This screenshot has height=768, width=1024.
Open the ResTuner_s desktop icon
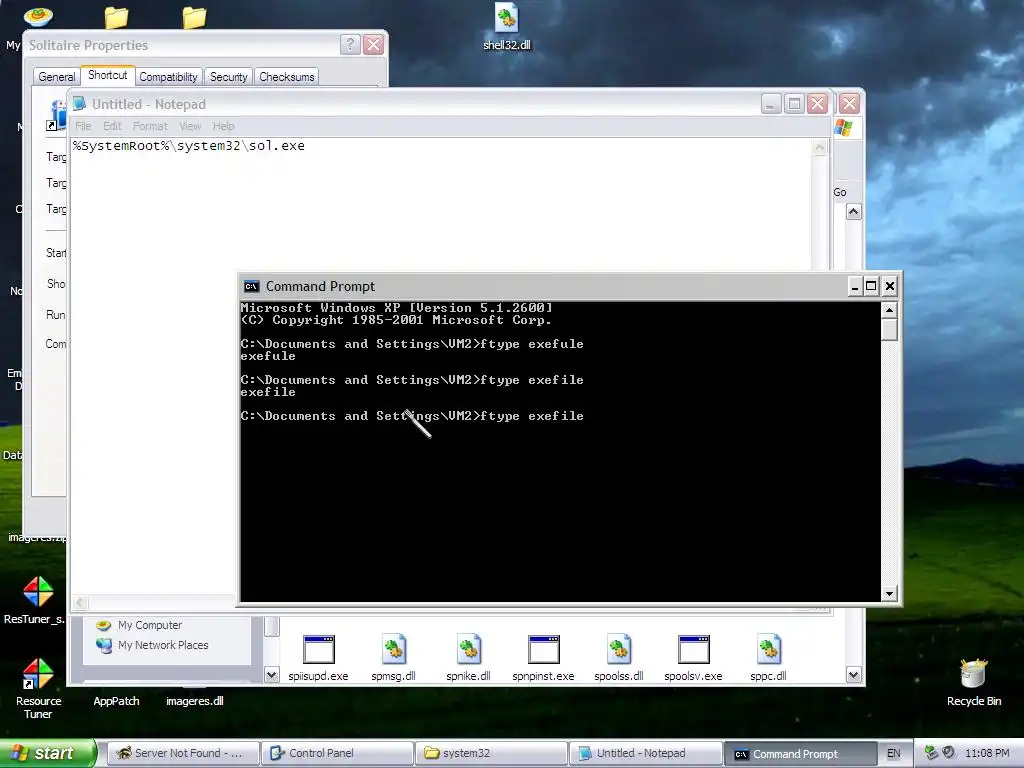[37, 600]
